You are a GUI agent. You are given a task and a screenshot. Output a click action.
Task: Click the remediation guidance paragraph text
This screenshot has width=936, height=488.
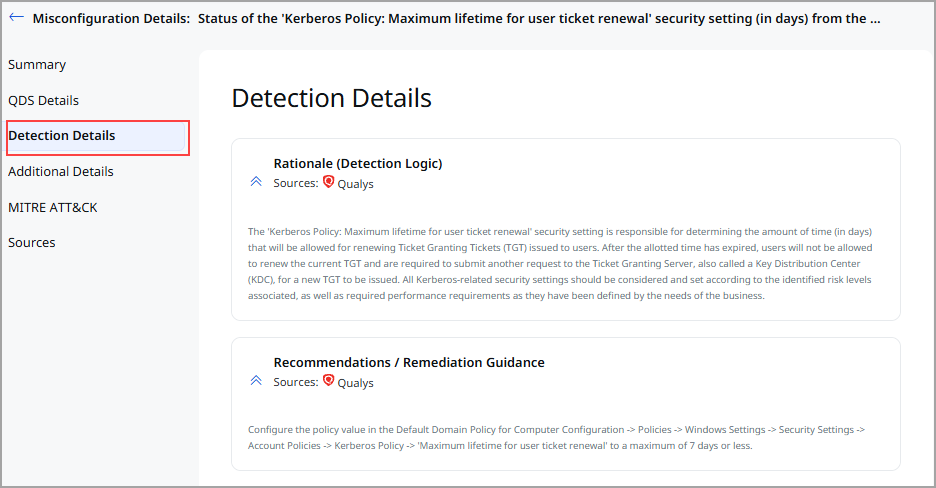pos(555,437)
